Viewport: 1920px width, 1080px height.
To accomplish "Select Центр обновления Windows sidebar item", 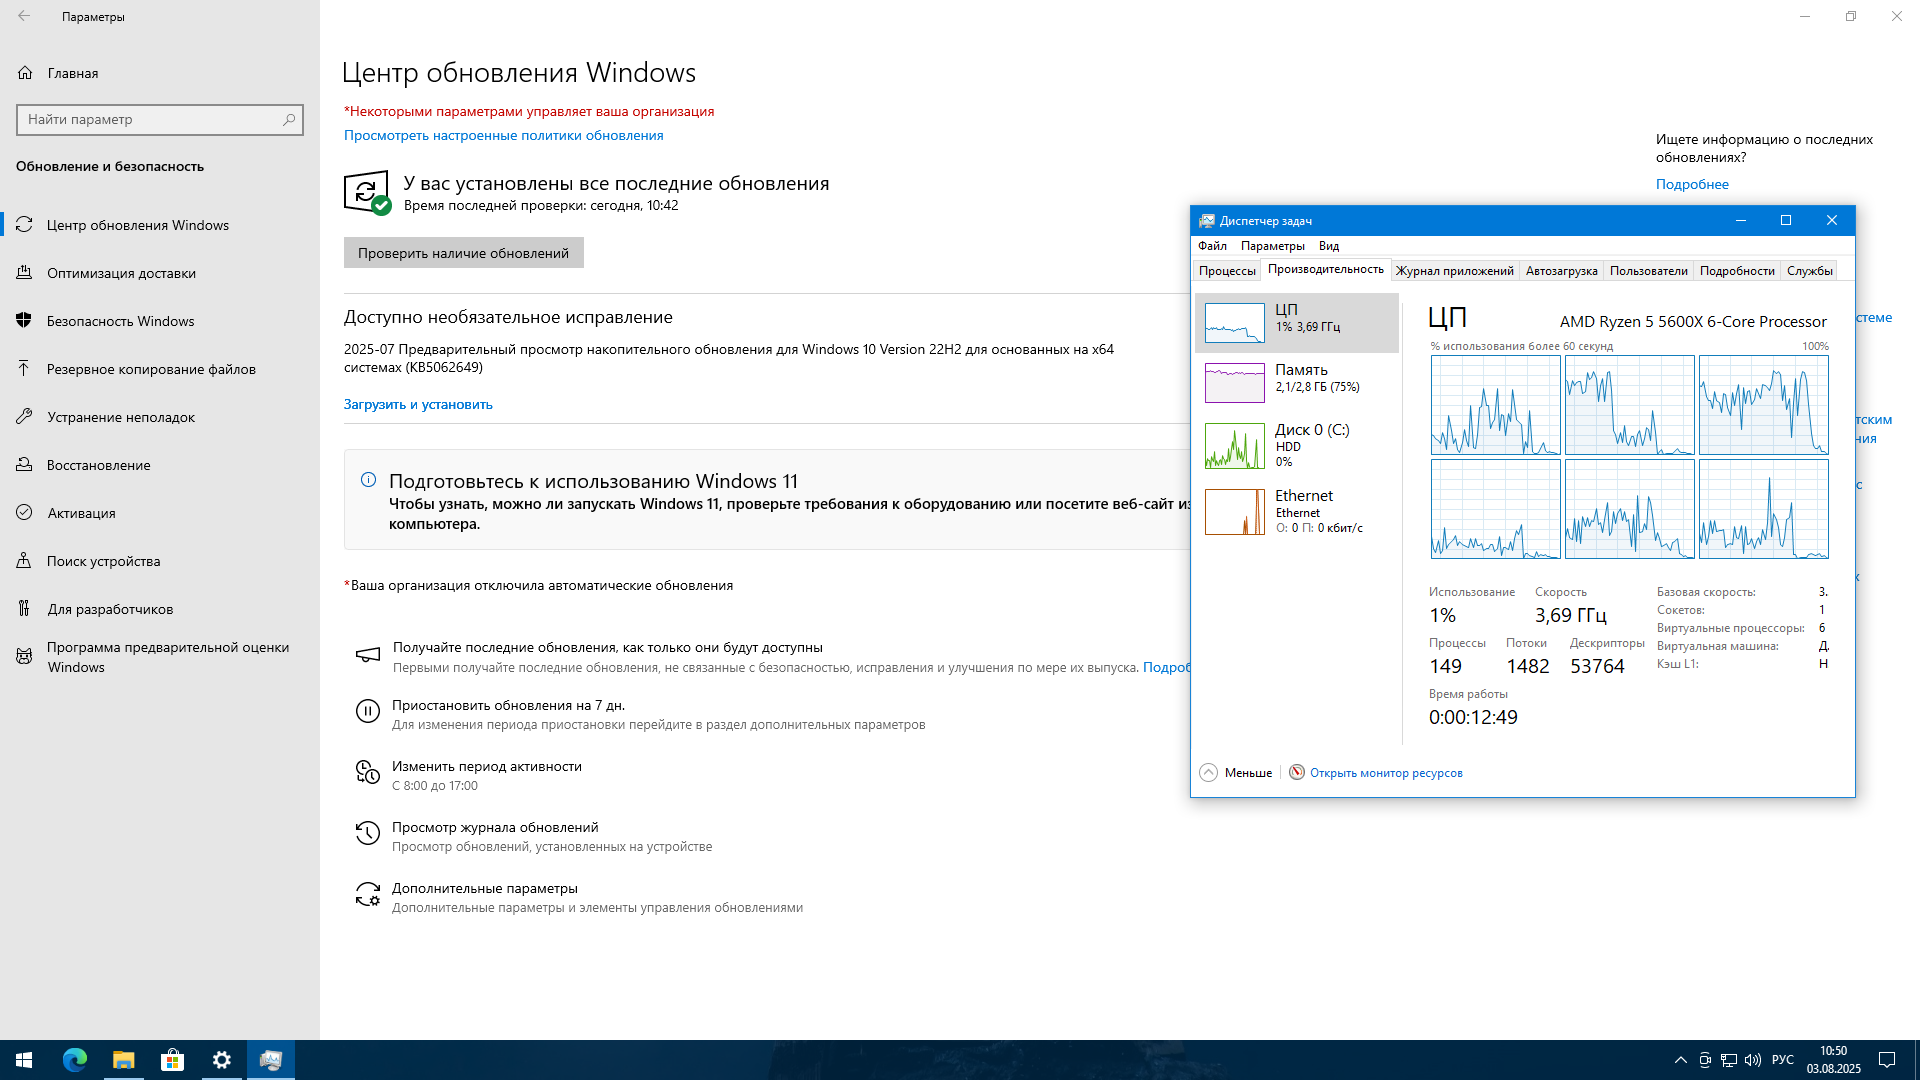I will click(160, 225).
